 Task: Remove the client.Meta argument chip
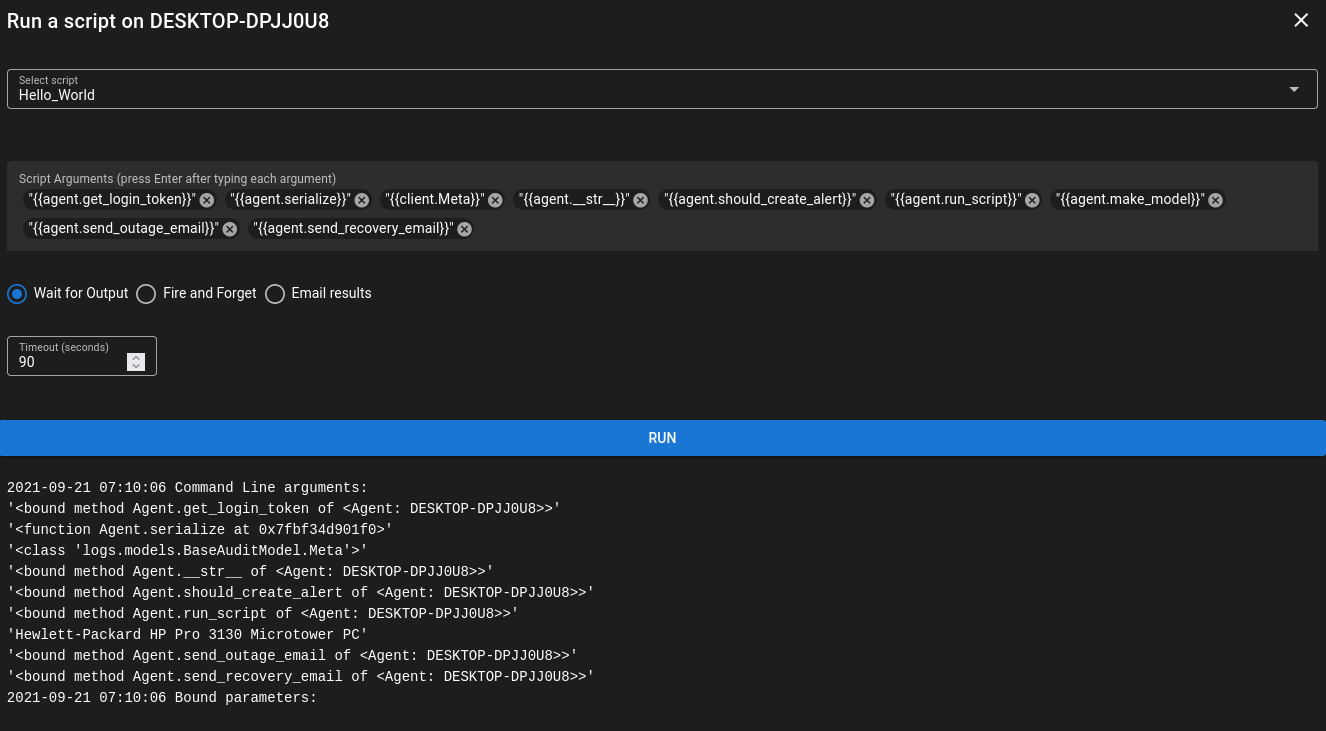[x=495, y=199]
